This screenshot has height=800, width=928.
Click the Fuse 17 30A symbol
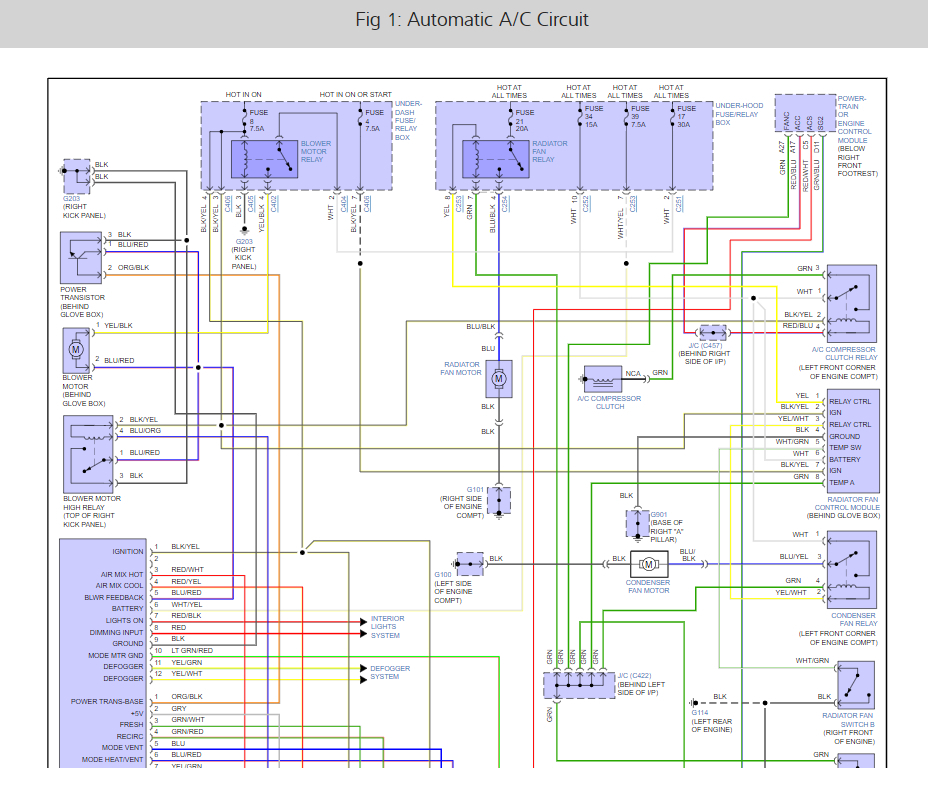673,117
